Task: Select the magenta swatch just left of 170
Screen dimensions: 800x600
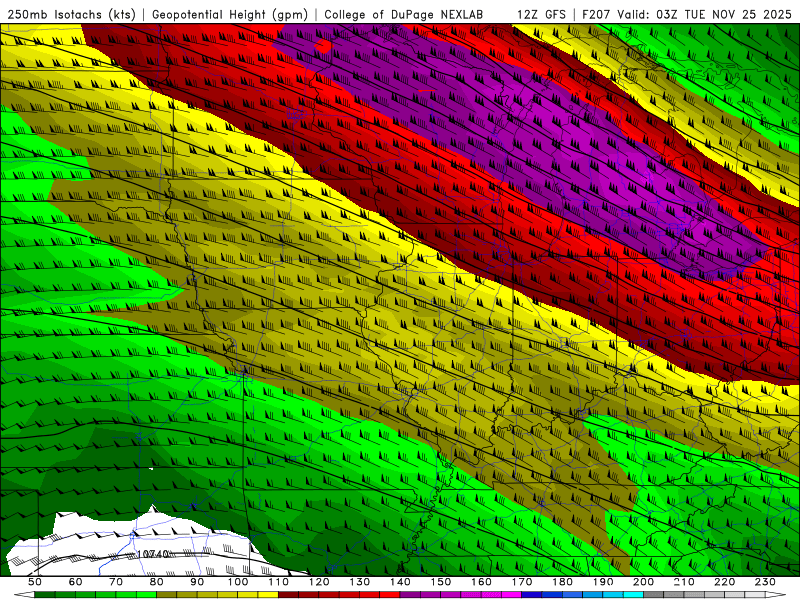Action: (511, 594)
